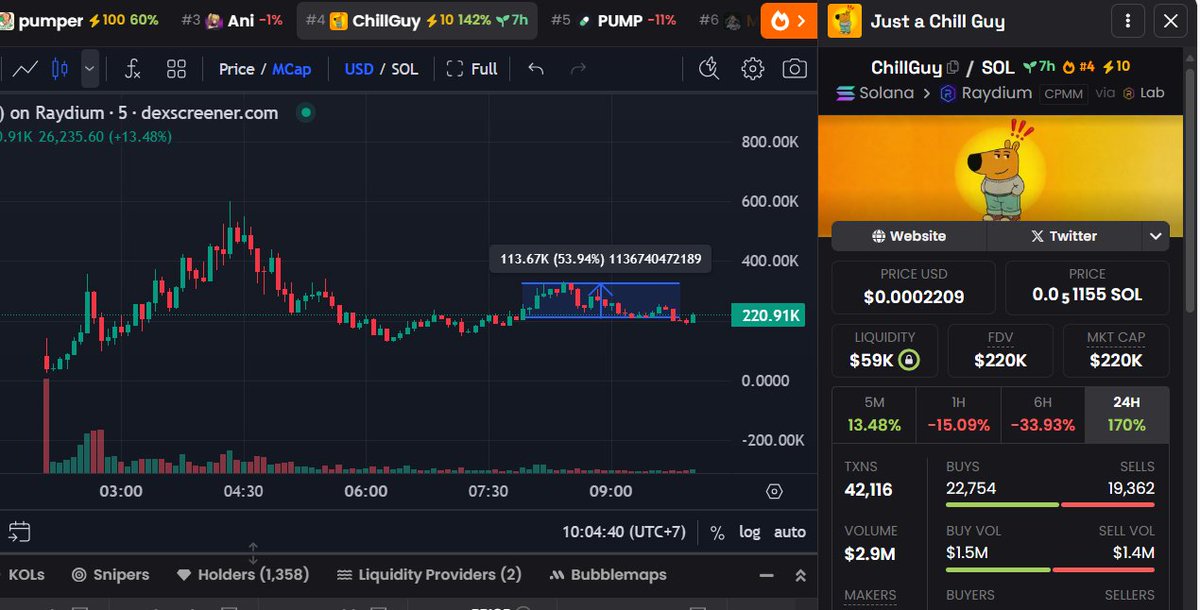Select the candlestick chart style

tap(59, 69)
